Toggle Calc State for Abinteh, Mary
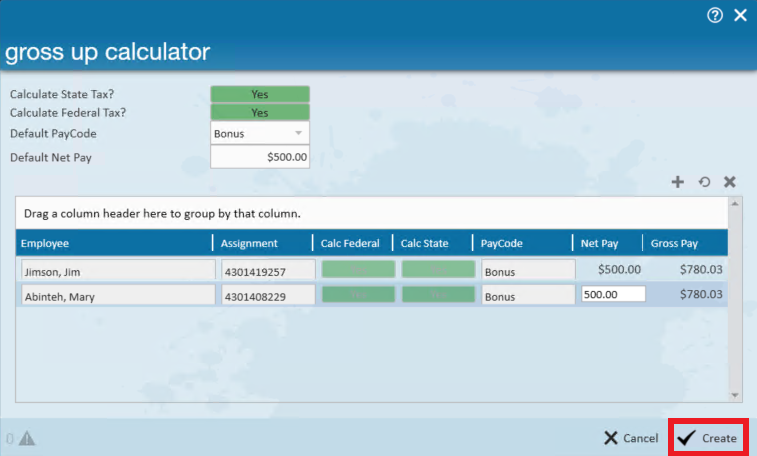The width and height of the screenshot is (757, 456). coord(438,294)
